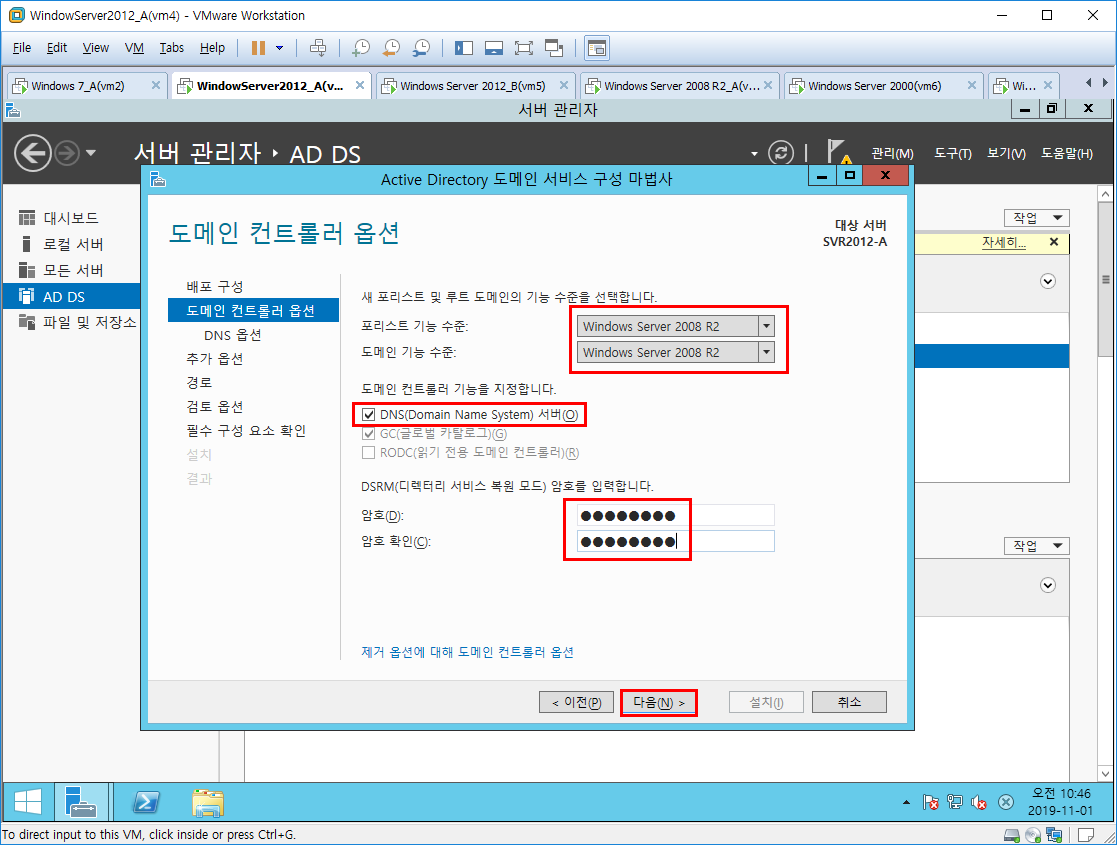Toggle the VMware library sidebar icon

tap(464, 48)
